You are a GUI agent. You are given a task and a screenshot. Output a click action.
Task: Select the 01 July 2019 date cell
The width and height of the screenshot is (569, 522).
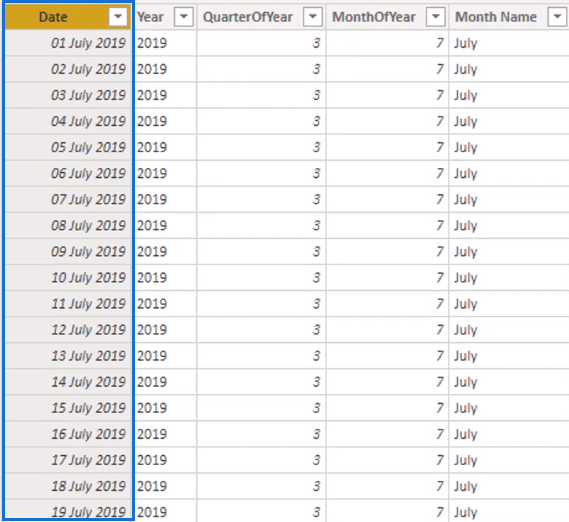click(68, 43)
